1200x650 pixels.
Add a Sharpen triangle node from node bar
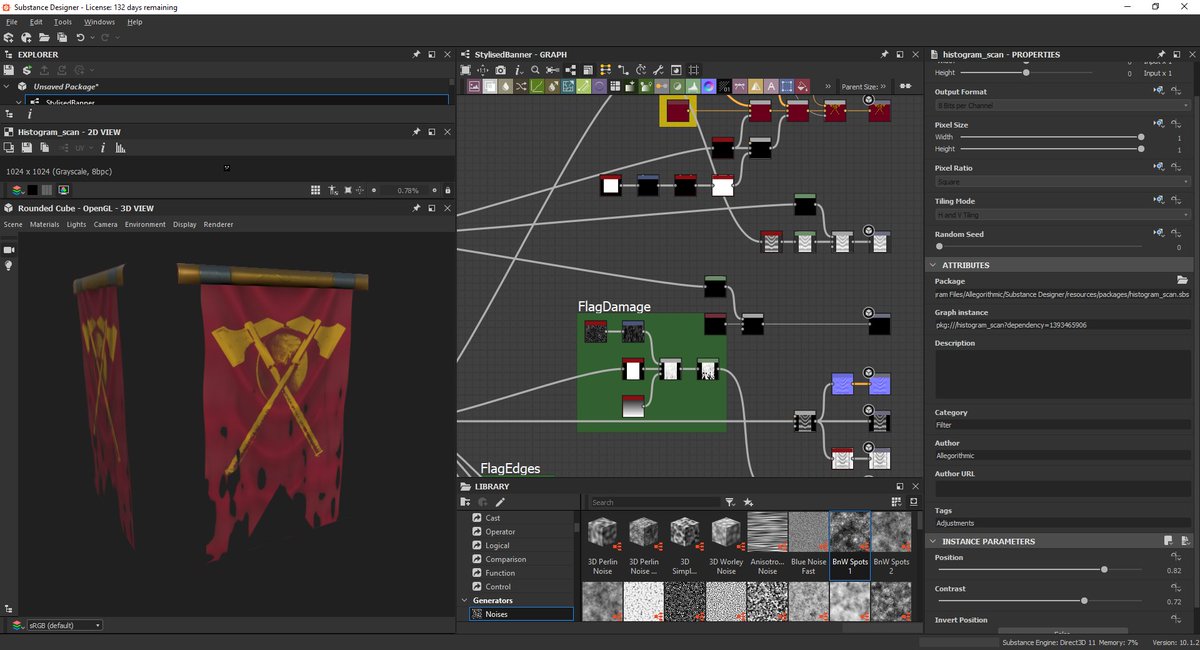point(756,86)
